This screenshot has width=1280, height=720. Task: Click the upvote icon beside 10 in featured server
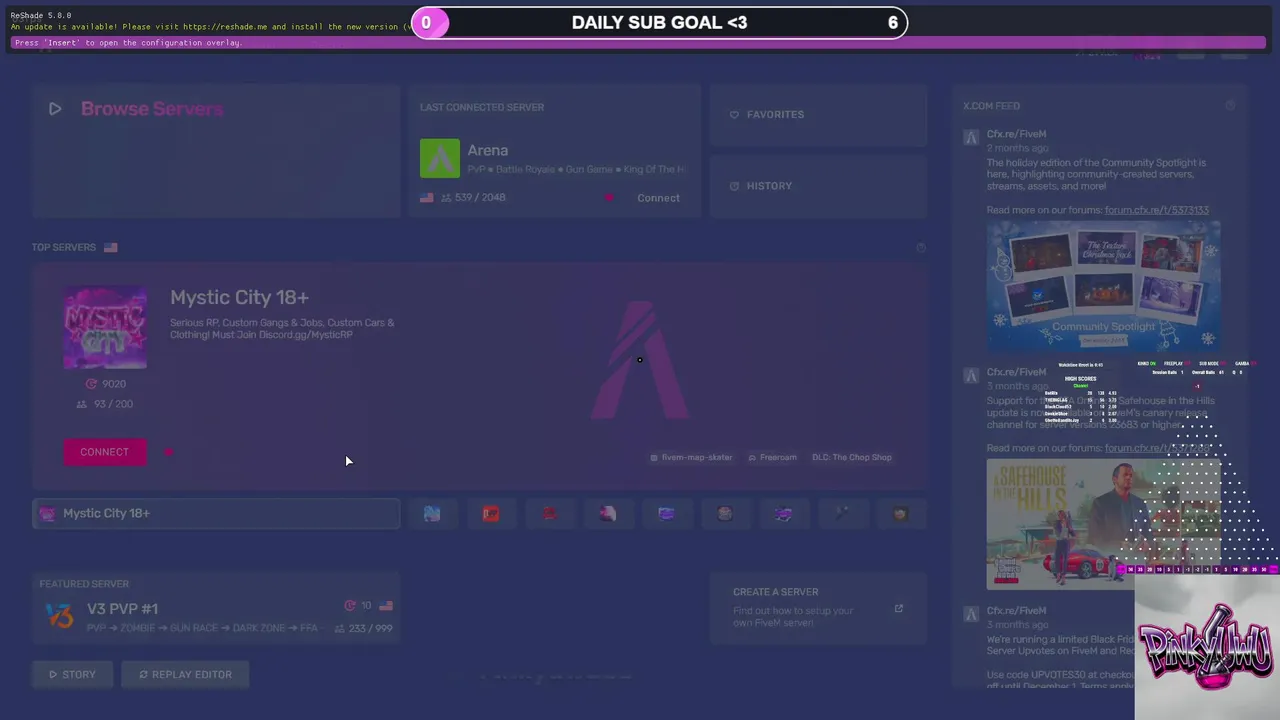tap(350, 606)
